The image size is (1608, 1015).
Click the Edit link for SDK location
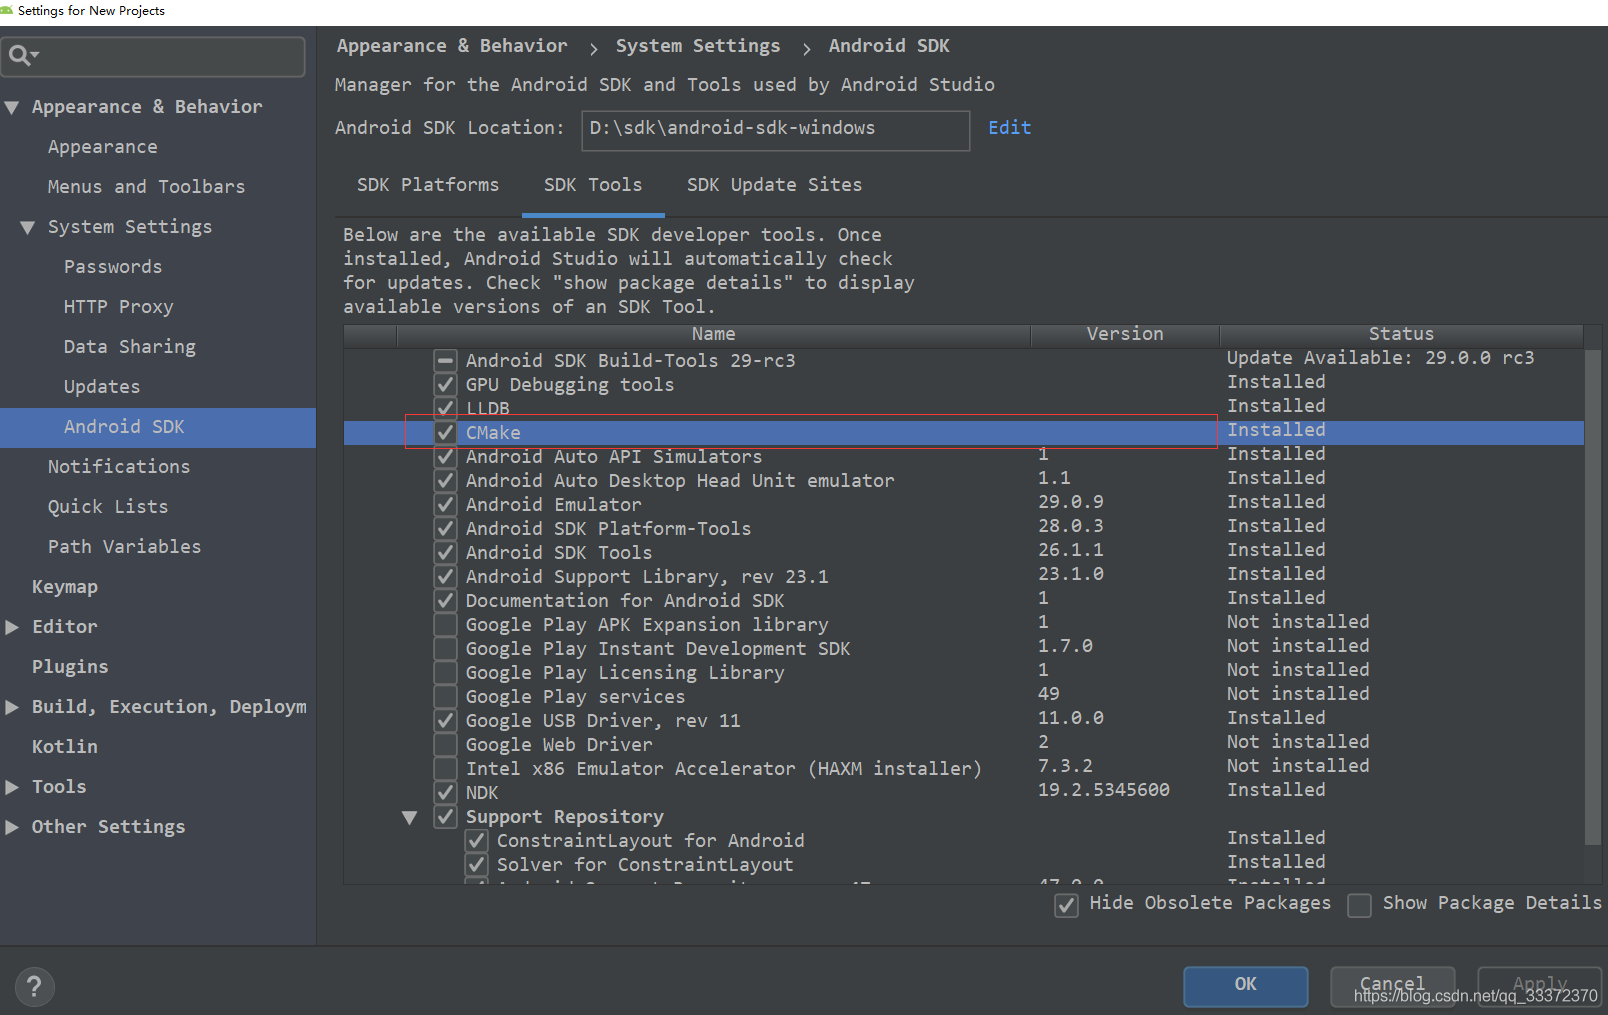[1009, 128]
